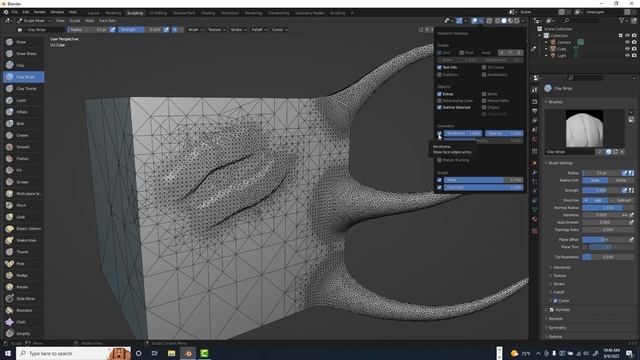Screen dimensions: 640x360
Task: Hide the Camera object in outliner
Action: coord(627,42)
